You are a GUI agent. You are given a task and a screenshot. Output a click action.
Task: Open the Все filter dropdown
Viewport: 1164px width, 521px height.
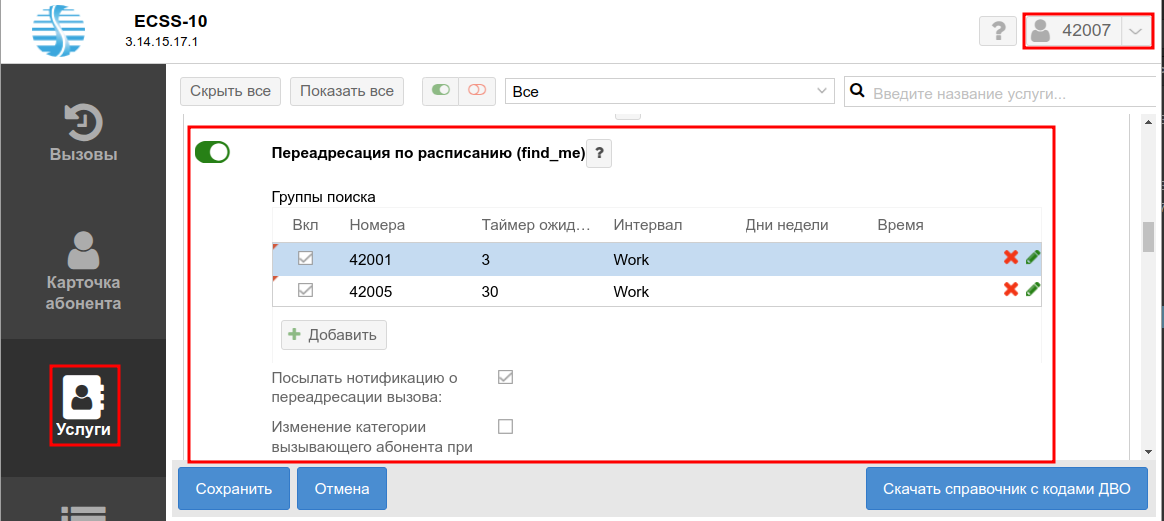[669, 91]
